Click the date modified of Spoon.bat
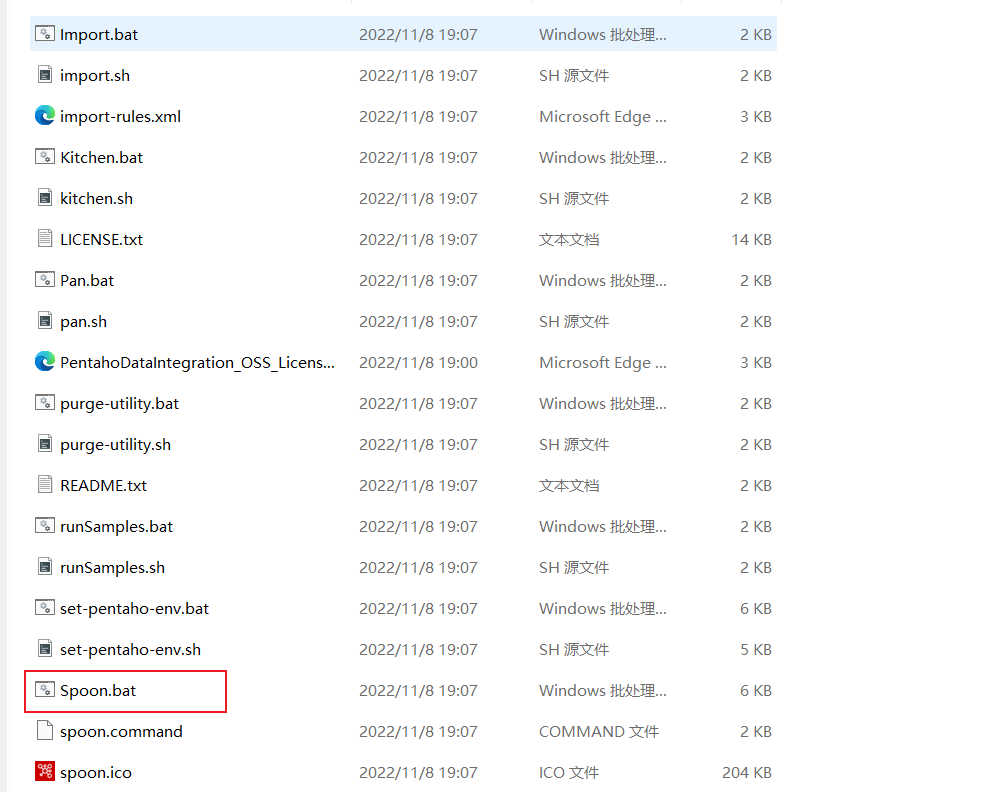The width and height of the screenshot is (1000, 799). coord(418,691)
